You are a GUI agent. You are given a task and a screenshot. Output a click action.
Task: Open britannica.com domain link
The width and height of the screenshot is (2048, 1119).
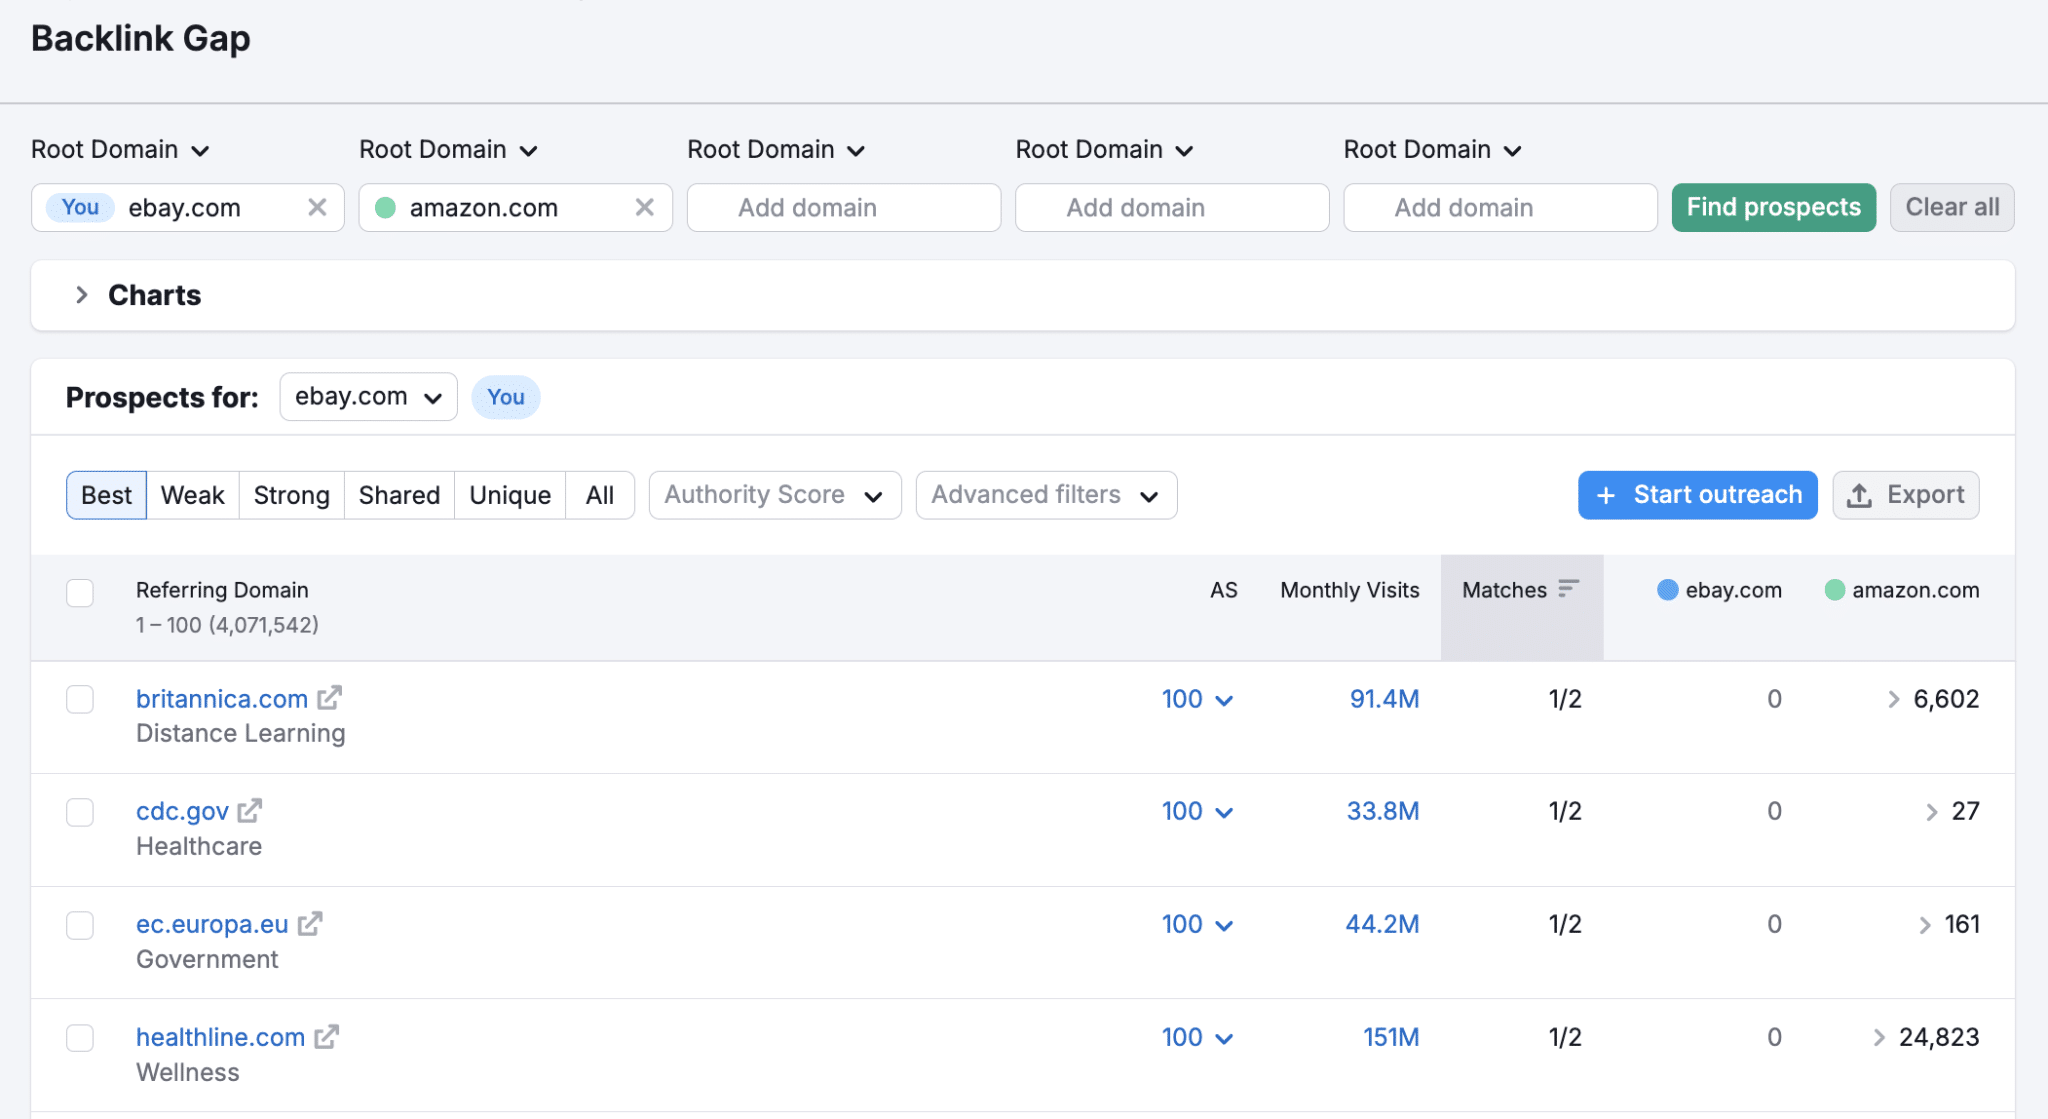[222, 699]
